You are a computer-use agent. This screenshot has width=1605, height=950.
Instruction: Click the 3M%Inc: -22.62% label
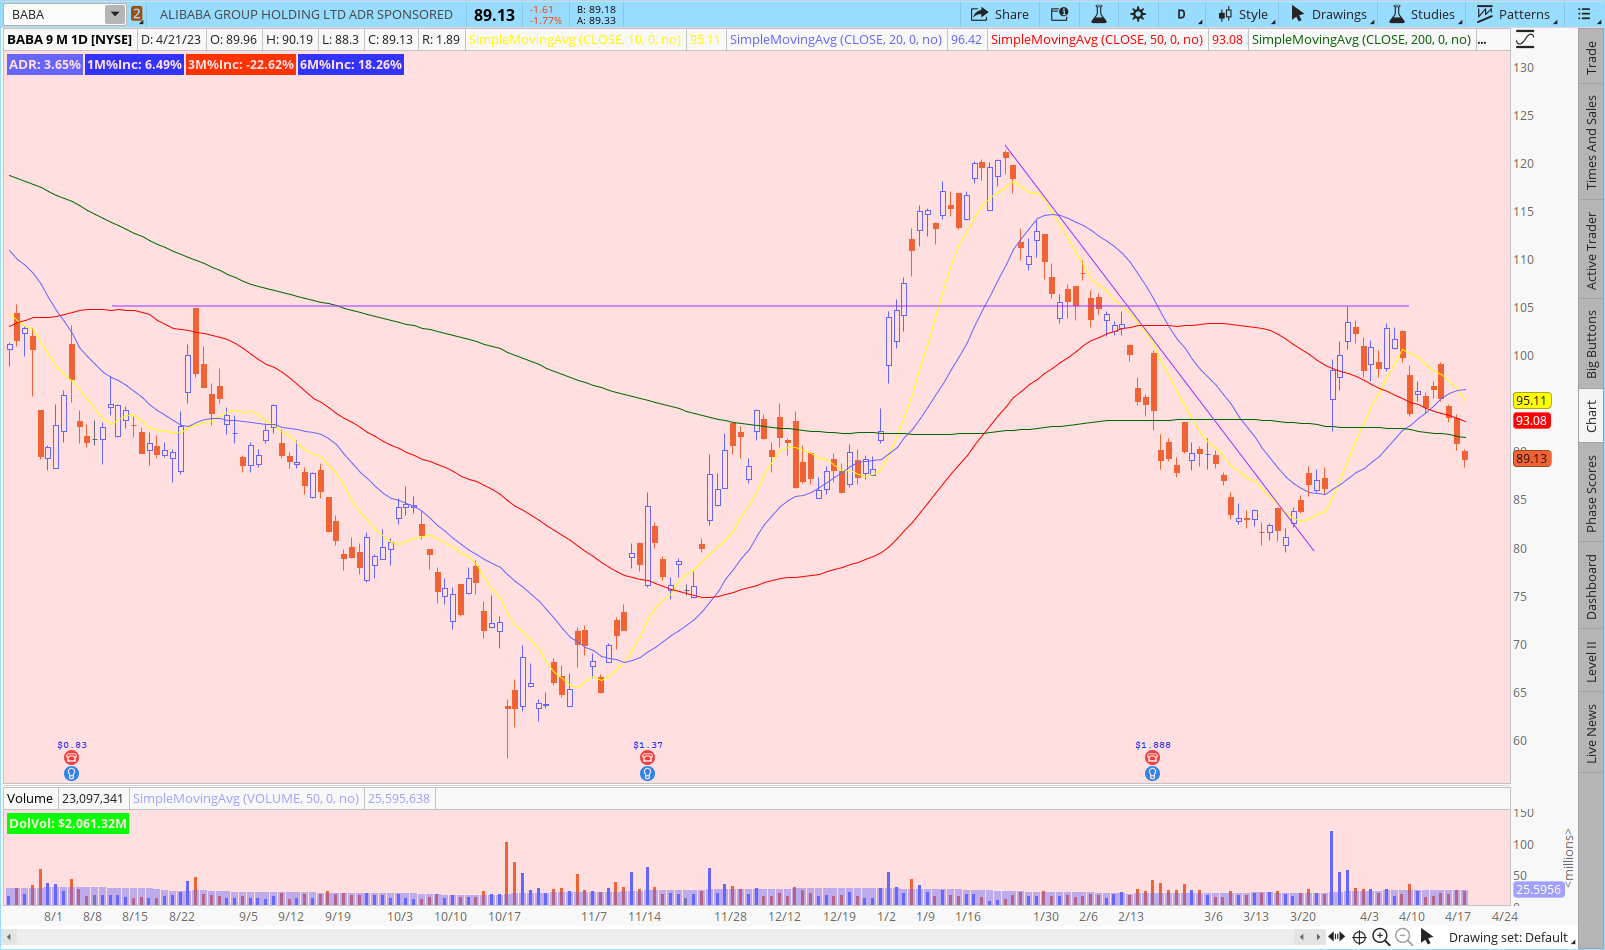241,65
